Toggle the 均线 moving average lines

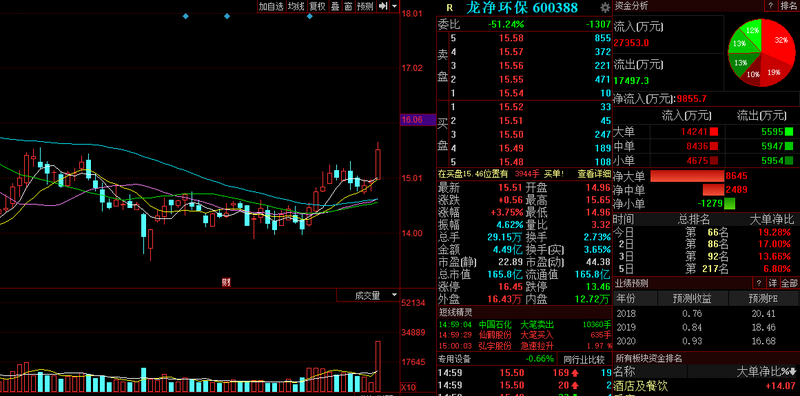click(296, 6)
